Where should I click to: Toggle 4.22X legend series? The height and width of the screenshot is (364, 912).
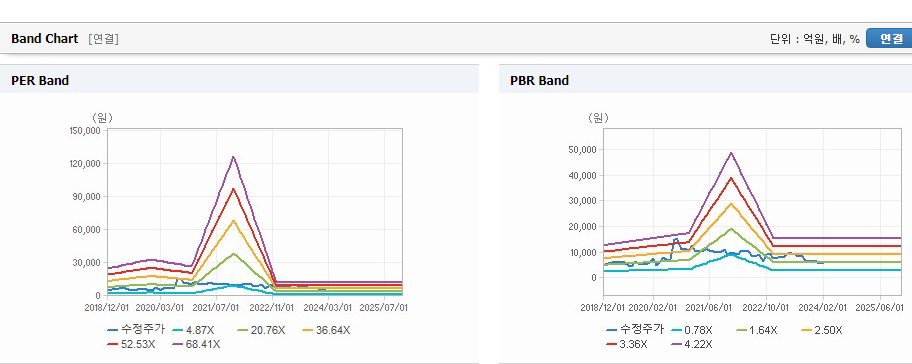tap(692, 344)
